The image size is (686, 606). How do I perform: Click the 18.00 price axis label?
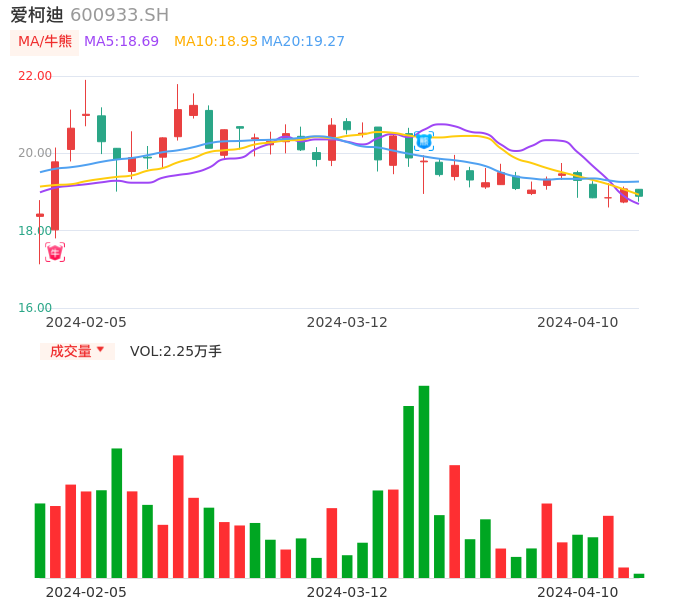pos(35,231)
